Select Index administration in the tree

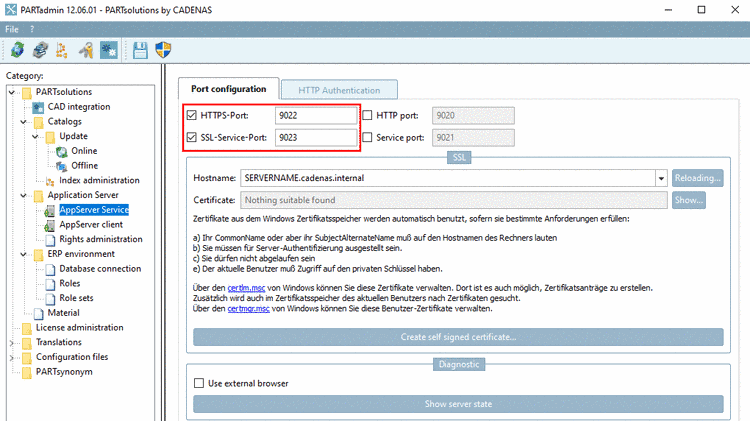99,180
